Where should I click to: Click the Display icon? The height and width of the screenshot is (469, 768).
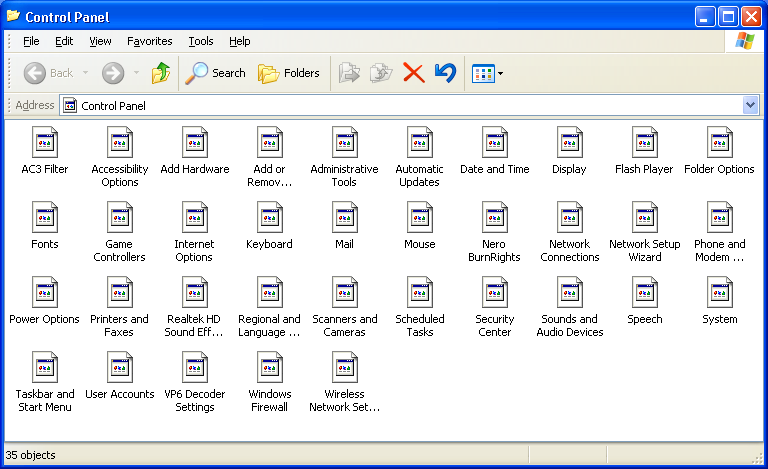570,142
